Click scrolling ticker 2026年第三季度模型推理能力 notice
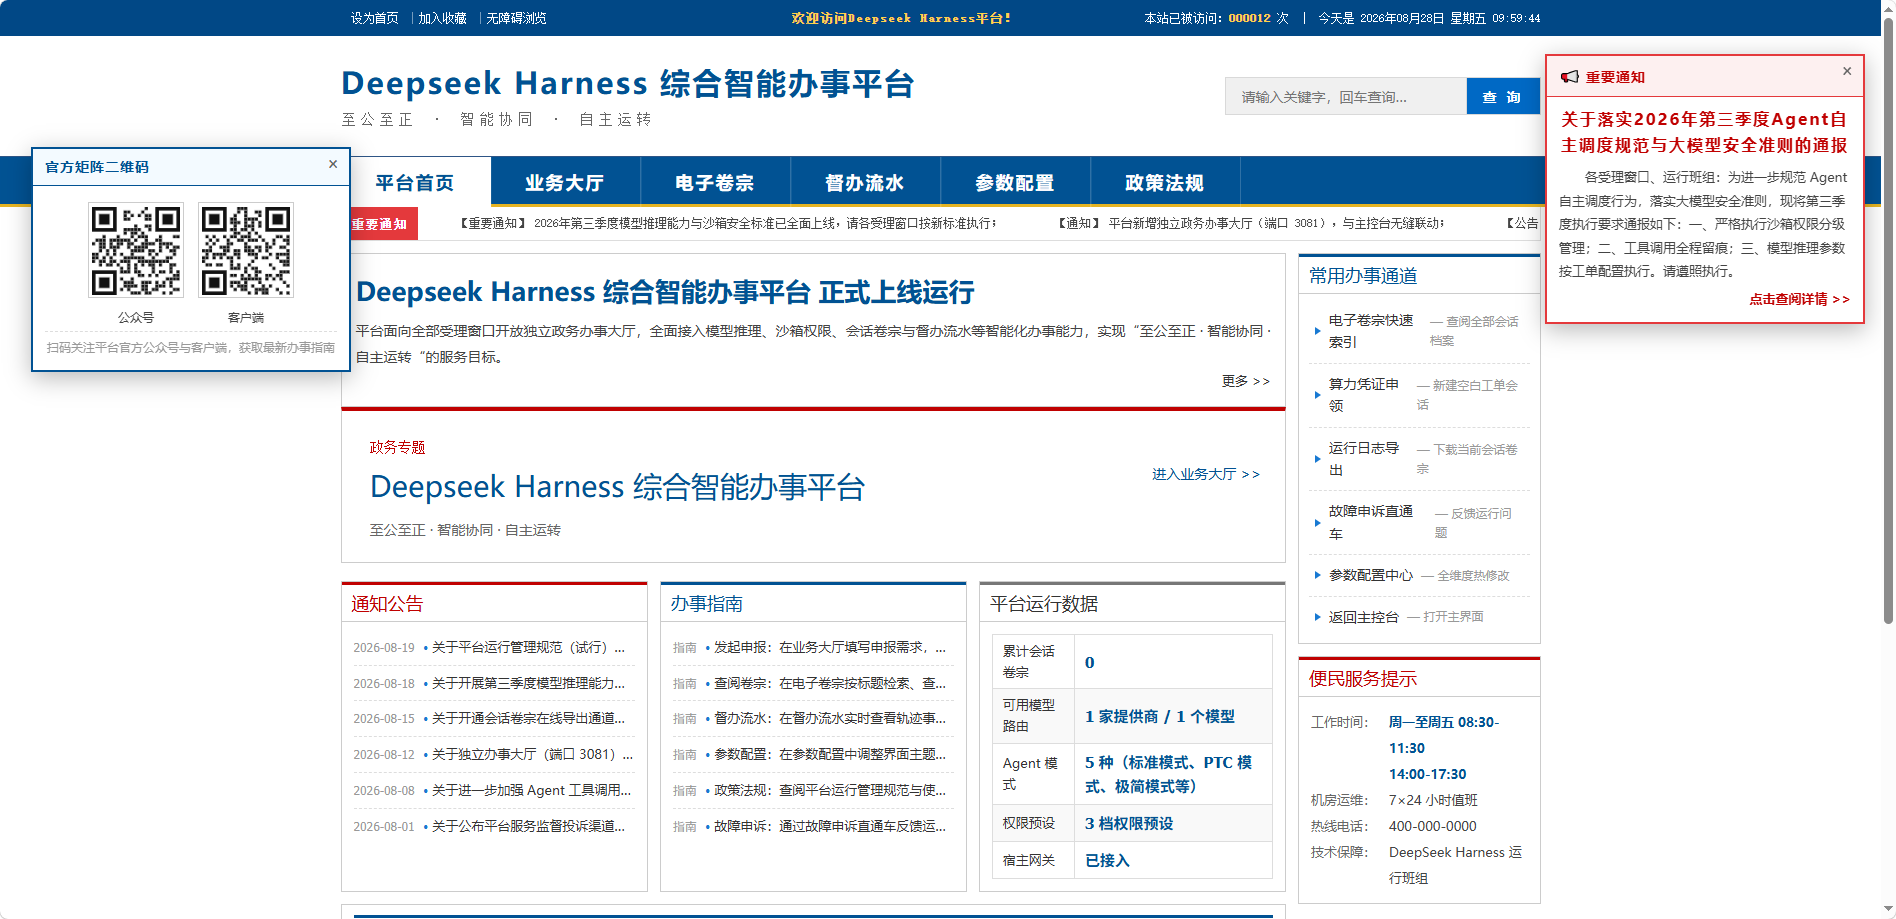 (727, 223)
